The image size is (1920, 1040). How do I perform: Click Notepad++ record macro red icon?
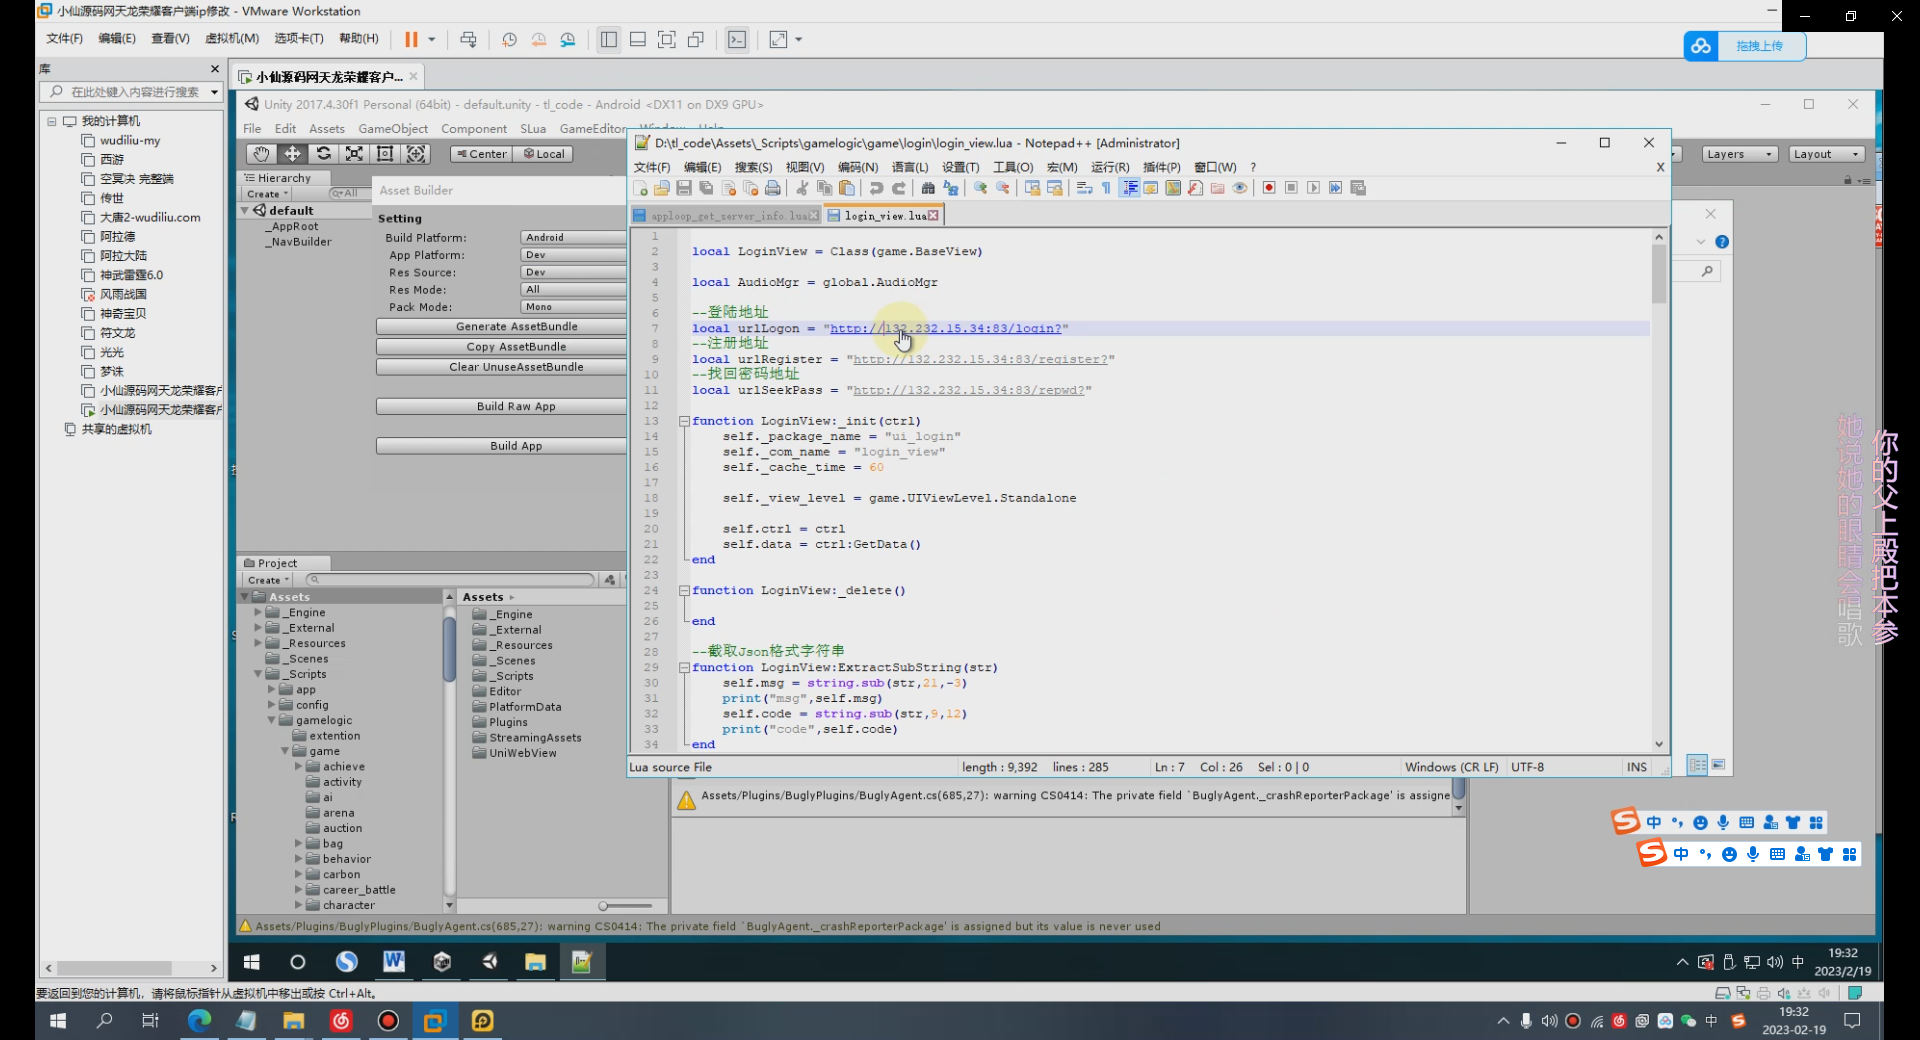coord(1269,188)
